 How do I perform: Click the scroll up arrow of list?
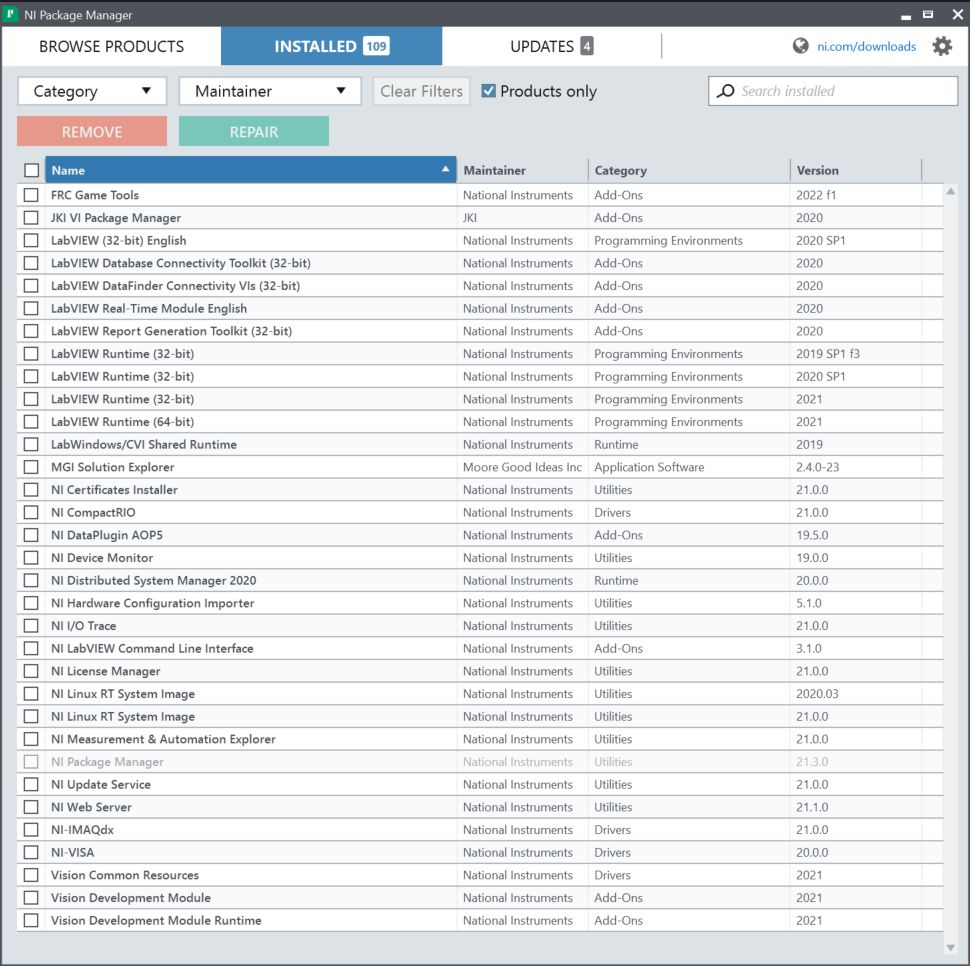951,192
